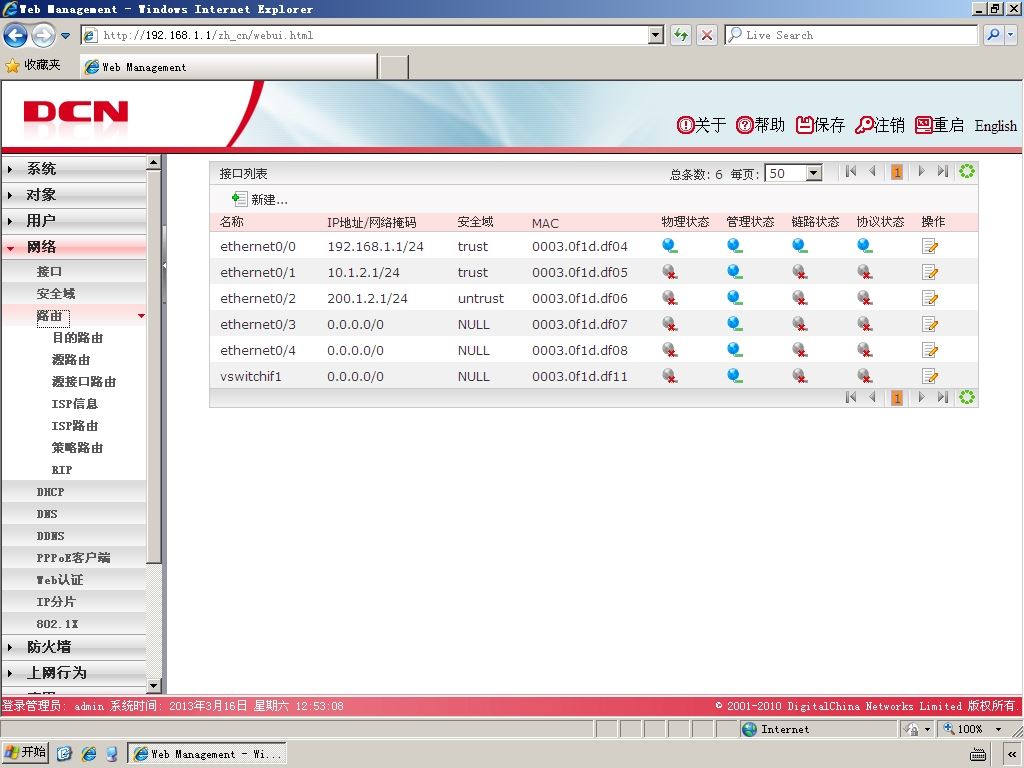Click the green refresh icon above the interface list
This screenshot has height=768, width=1024.
[x=967, y=172]
